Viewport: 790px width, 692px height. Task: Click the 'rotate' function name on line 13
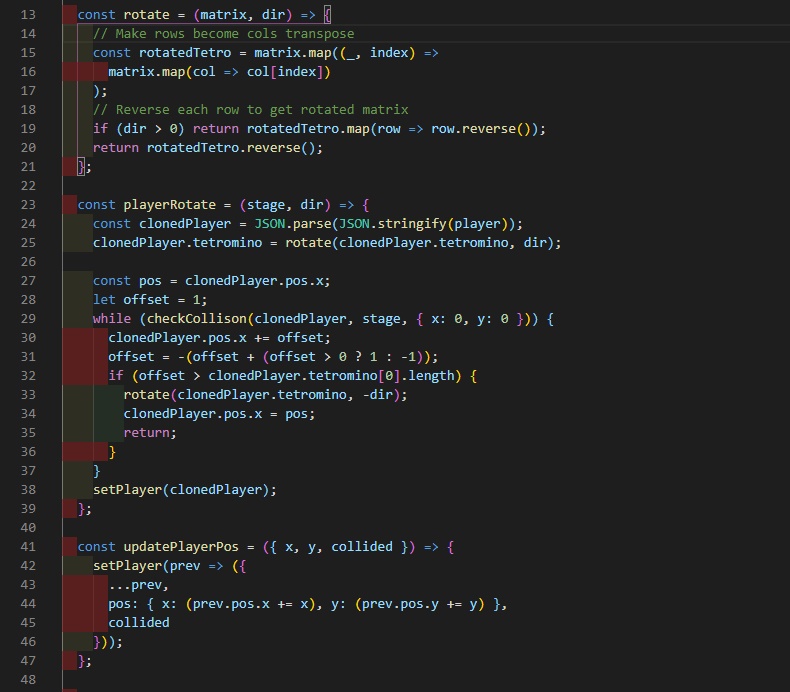click(146, 15)
